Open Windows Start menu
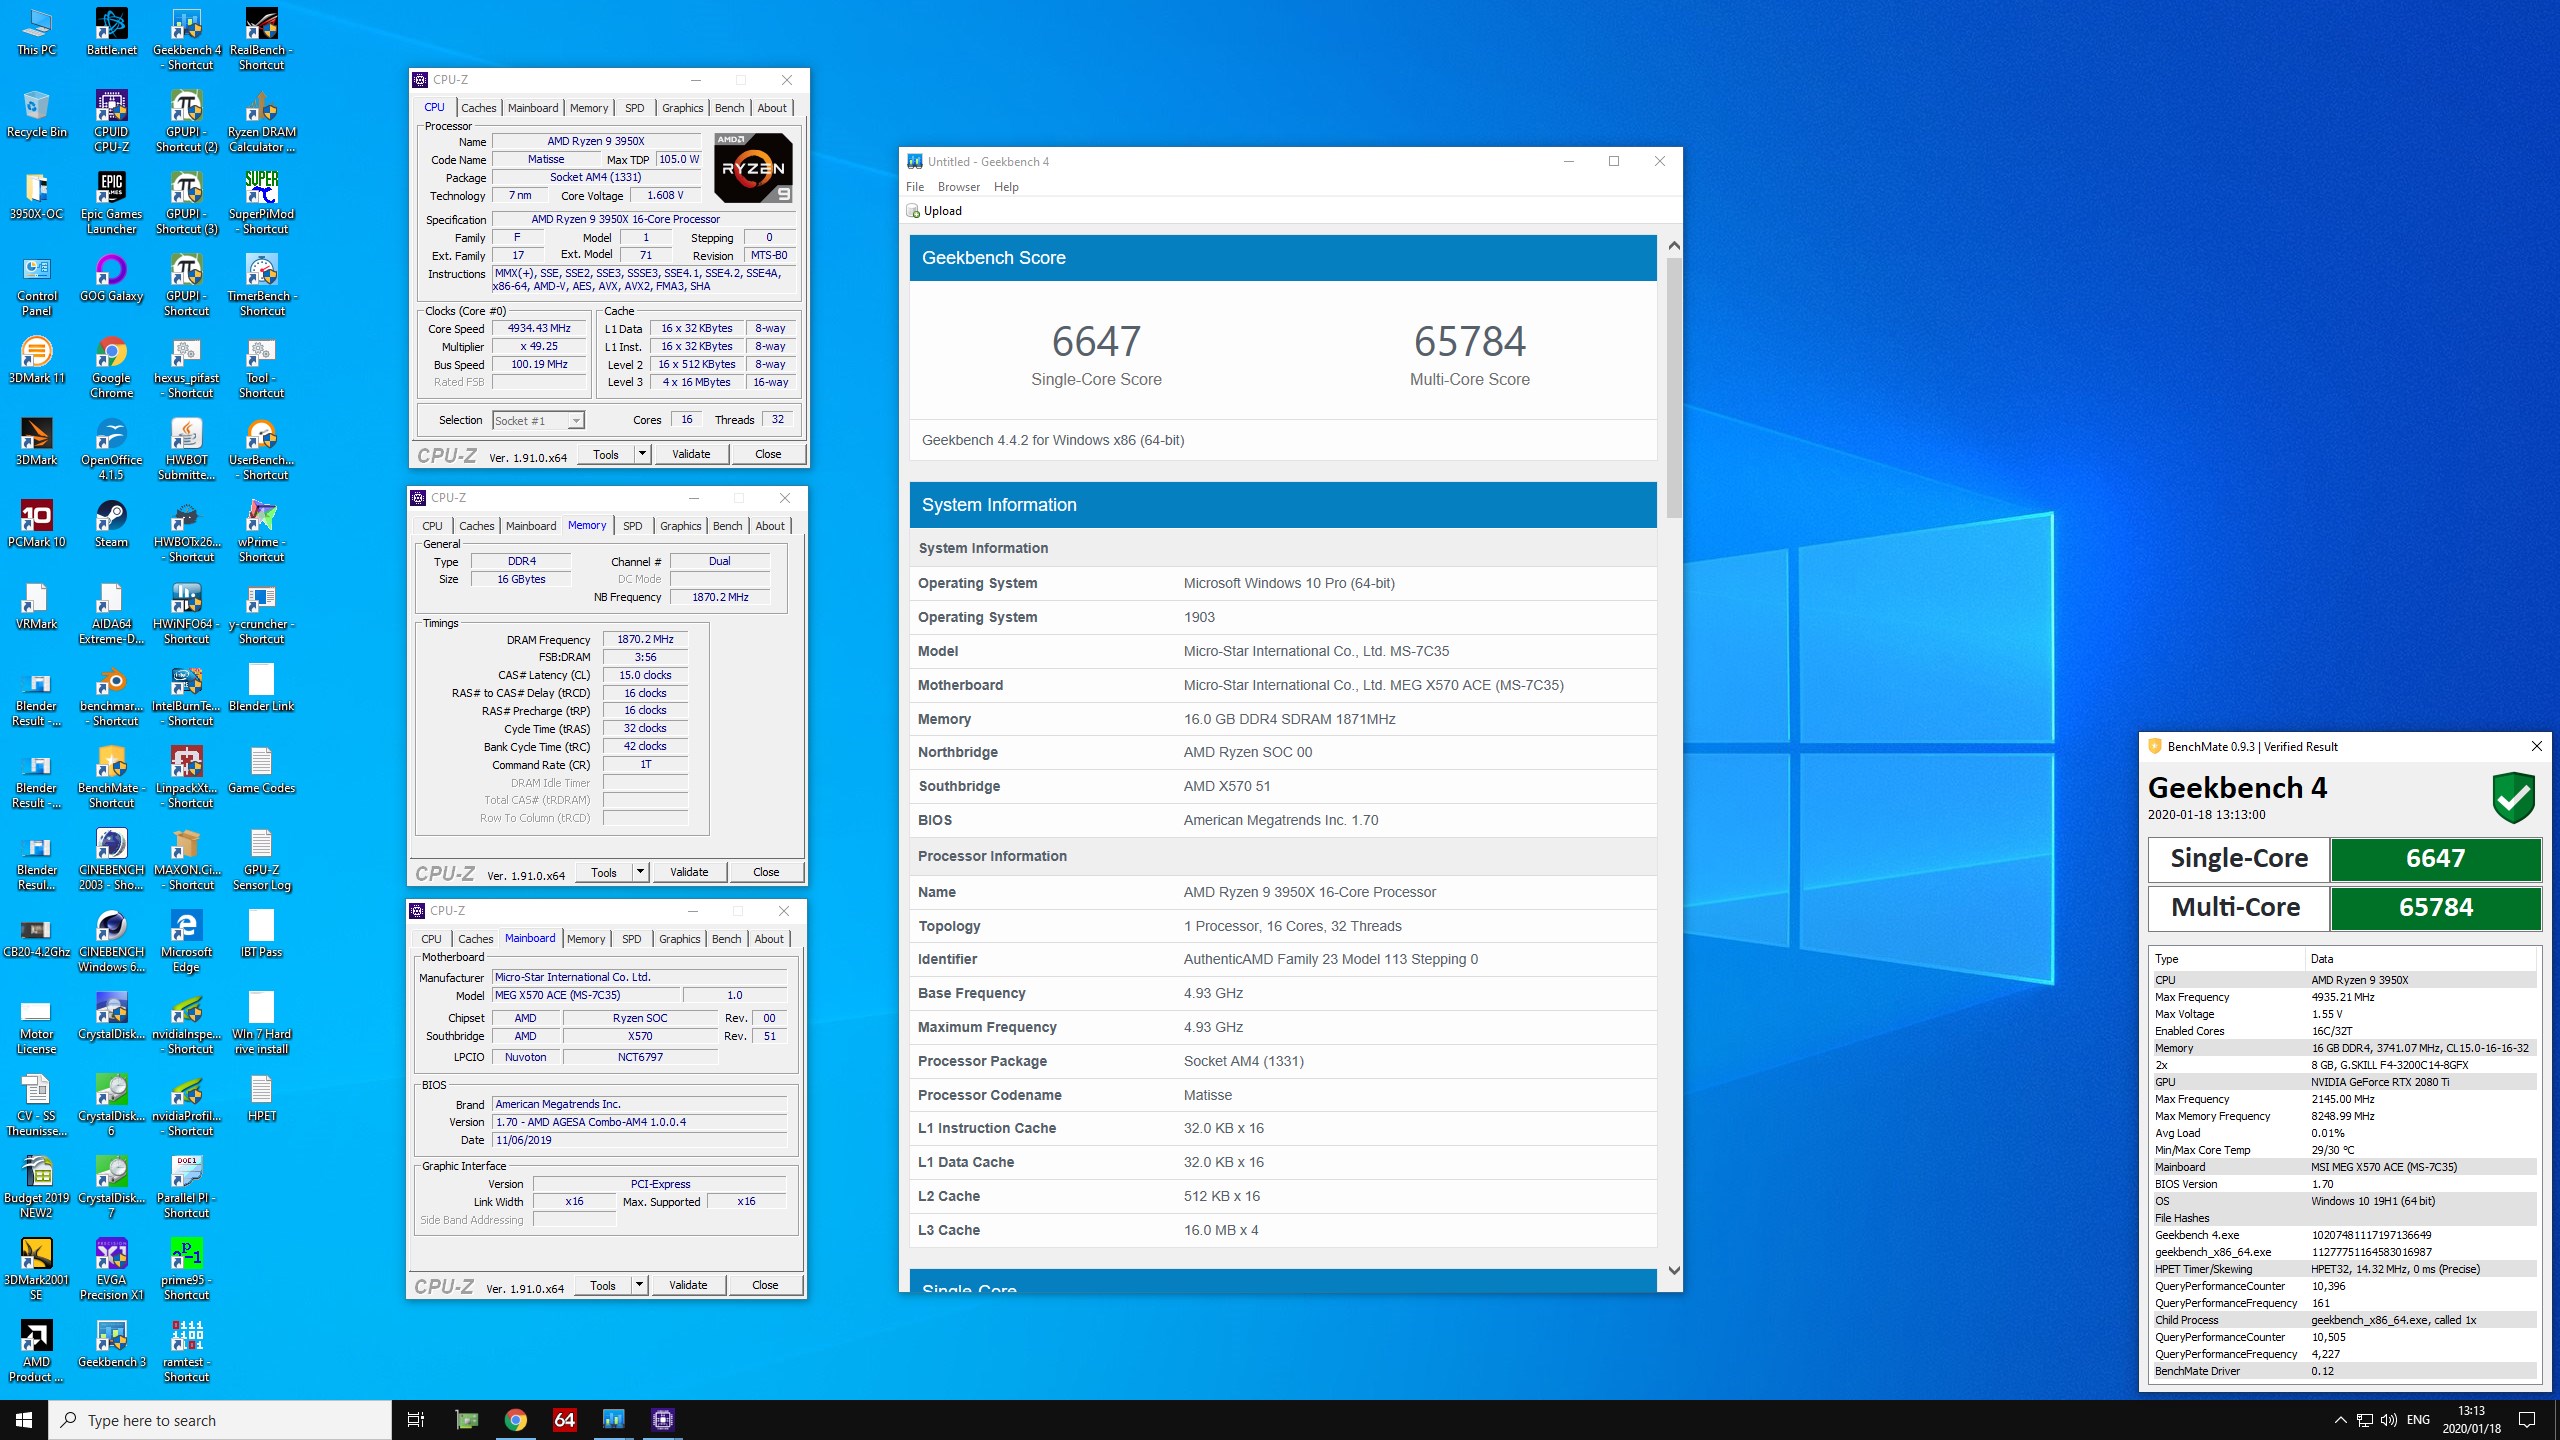The height and width of the screenshot is (1440, 2560). [x=24, y=1420]
